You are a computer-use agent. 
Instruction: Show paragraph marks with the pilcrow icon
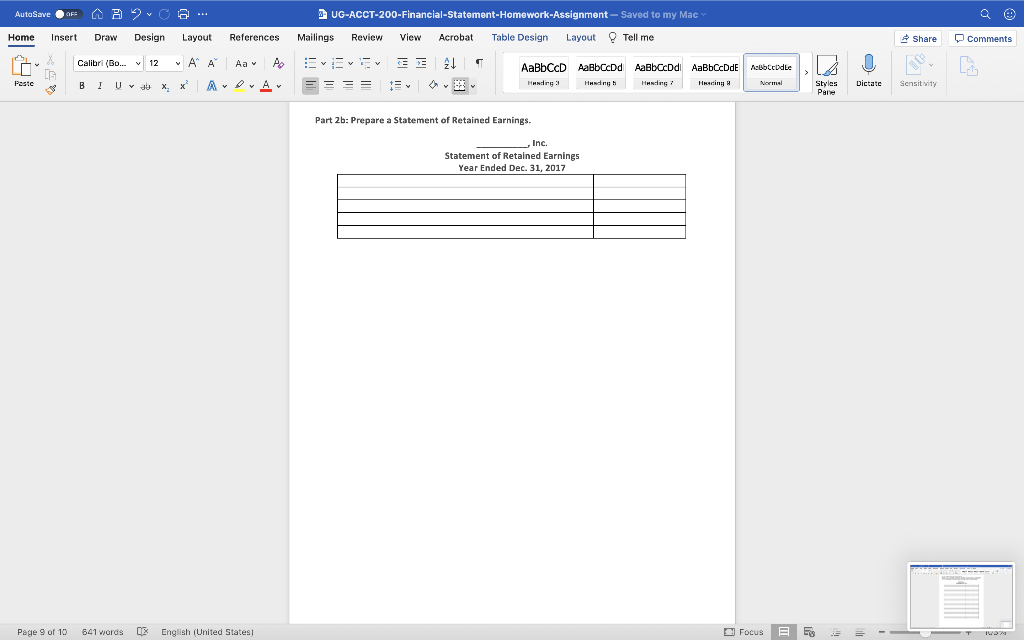click(479, 63)
